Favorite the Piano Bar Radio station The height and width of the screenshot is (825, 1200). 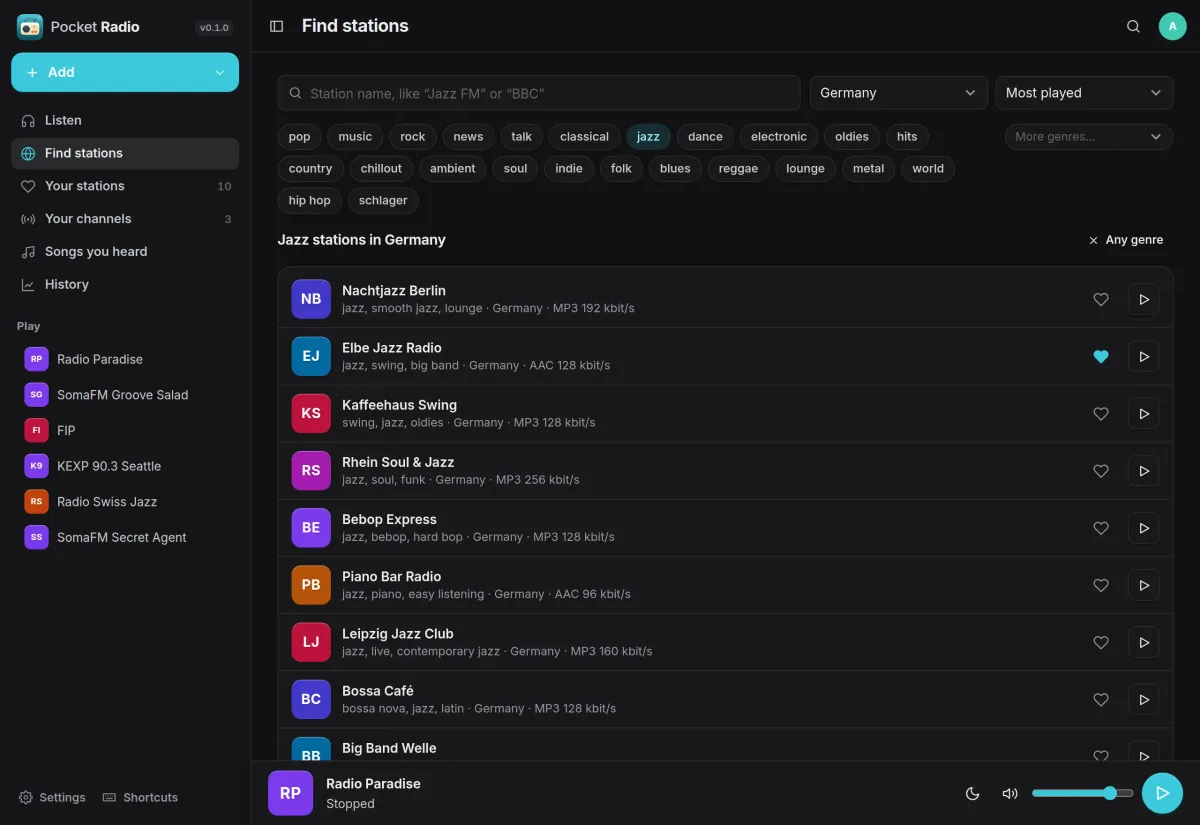1101,585
